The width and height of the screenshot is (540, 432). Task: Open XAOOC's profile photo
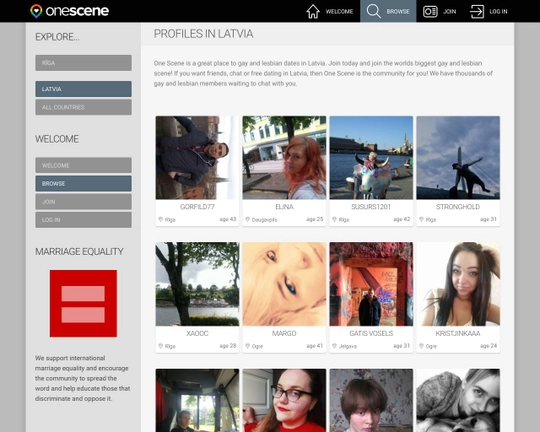(197, 284)
